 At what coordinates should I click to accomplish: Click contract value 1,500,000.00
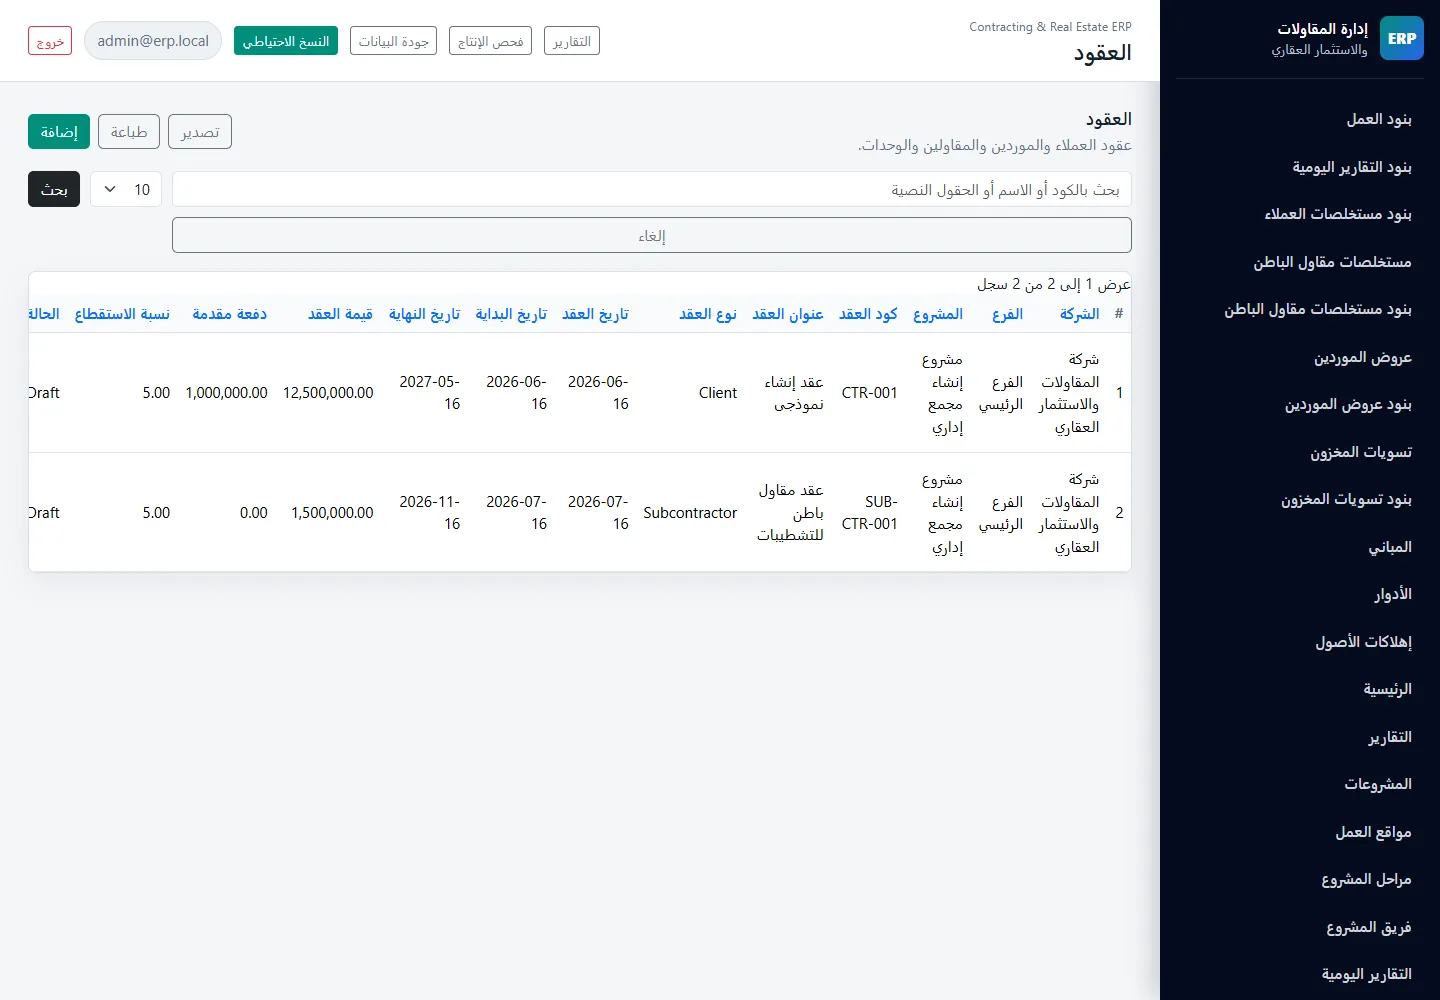click(332, 513)
